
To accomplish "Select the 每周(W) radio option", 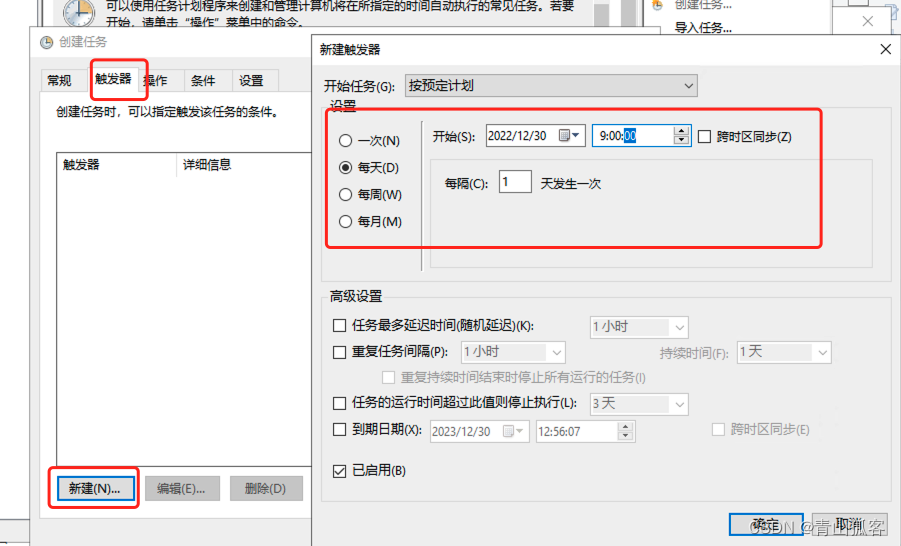I will (345, 194).
